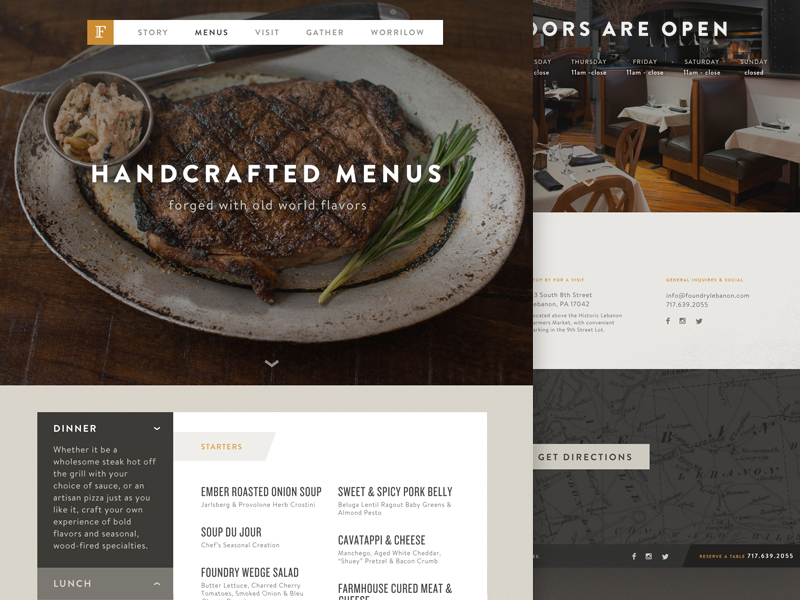Open the Worrilow nav item
800x600 pixels.
tap(397, 32)
